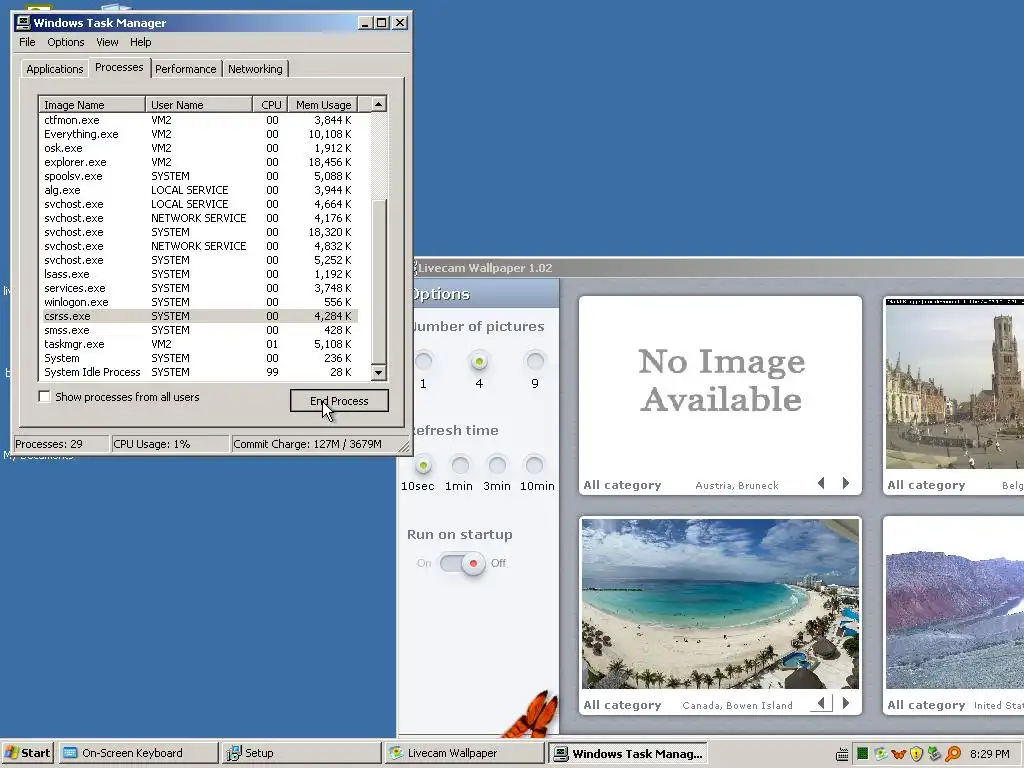Click the mountain webcam thumbnail
Viewport: 1024px width, 768px height.
click(x=955, y=603)
